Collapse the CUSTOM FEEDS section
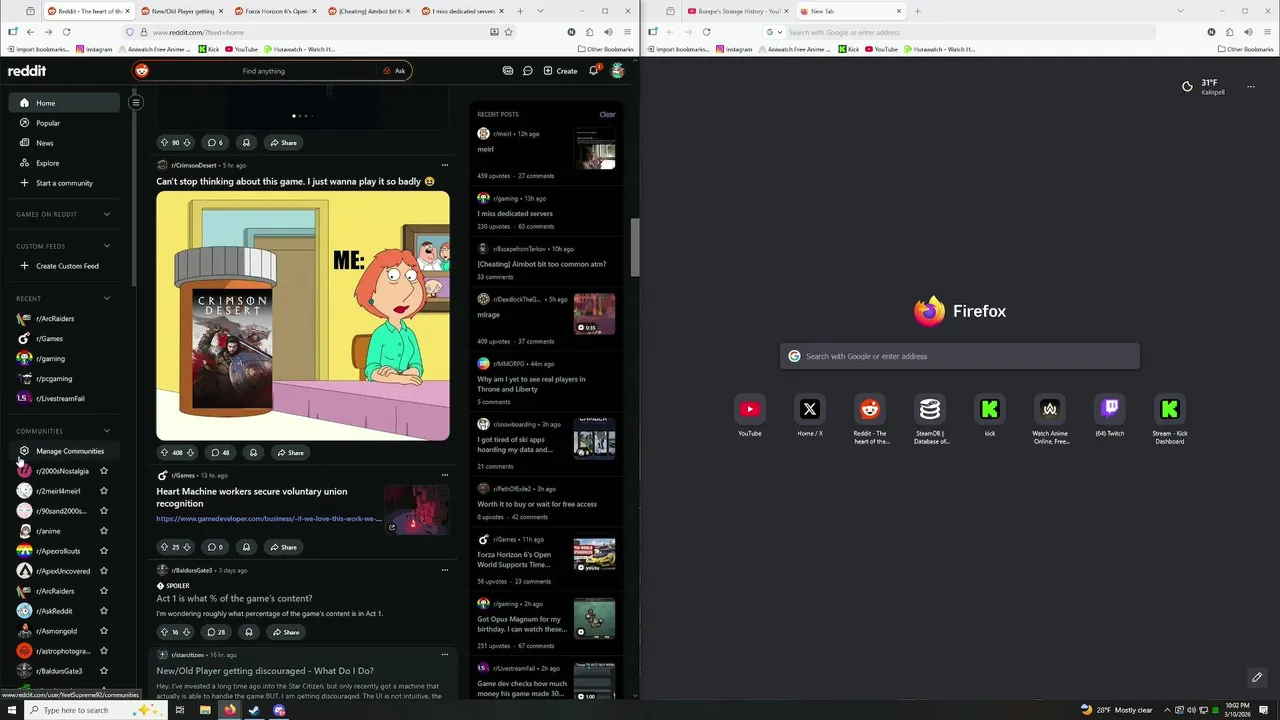 coord(107,246)
